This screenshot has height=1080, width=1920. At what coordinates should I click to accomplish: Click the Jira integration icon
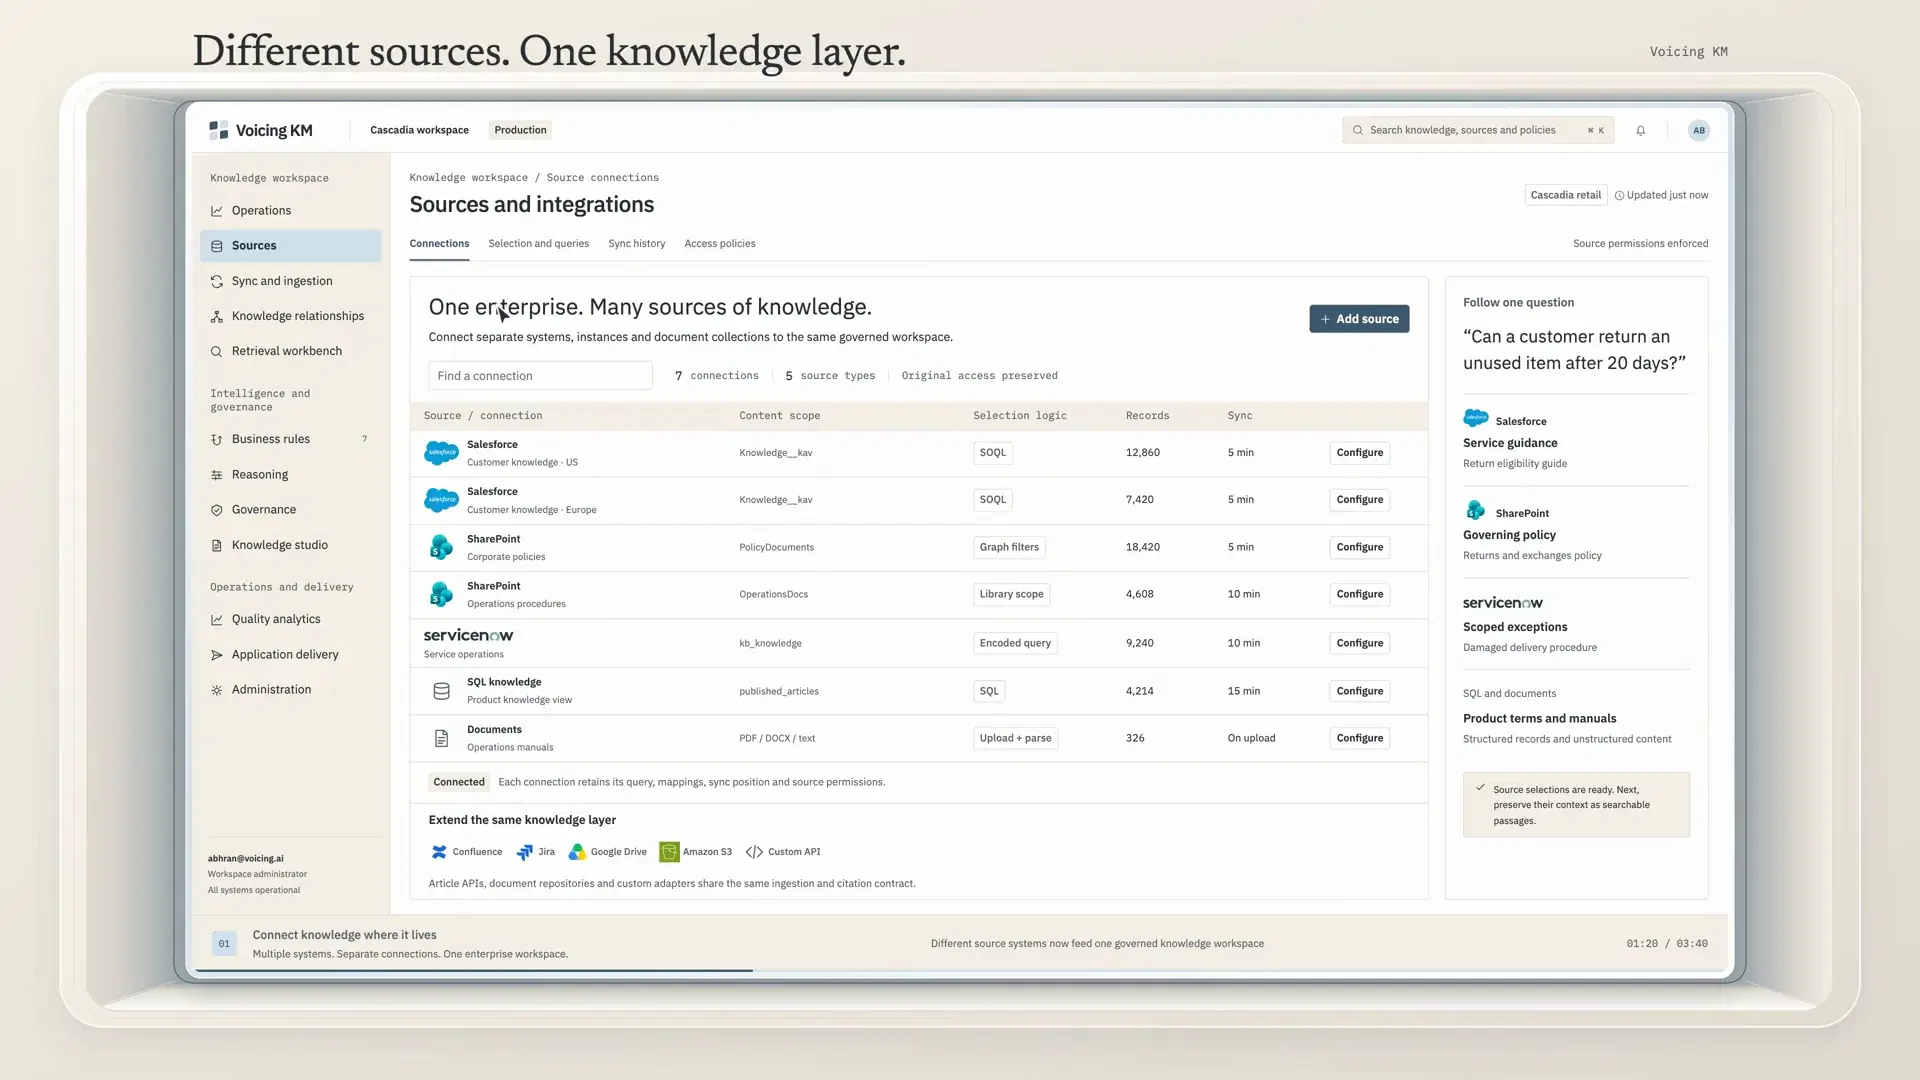point(524,852)
